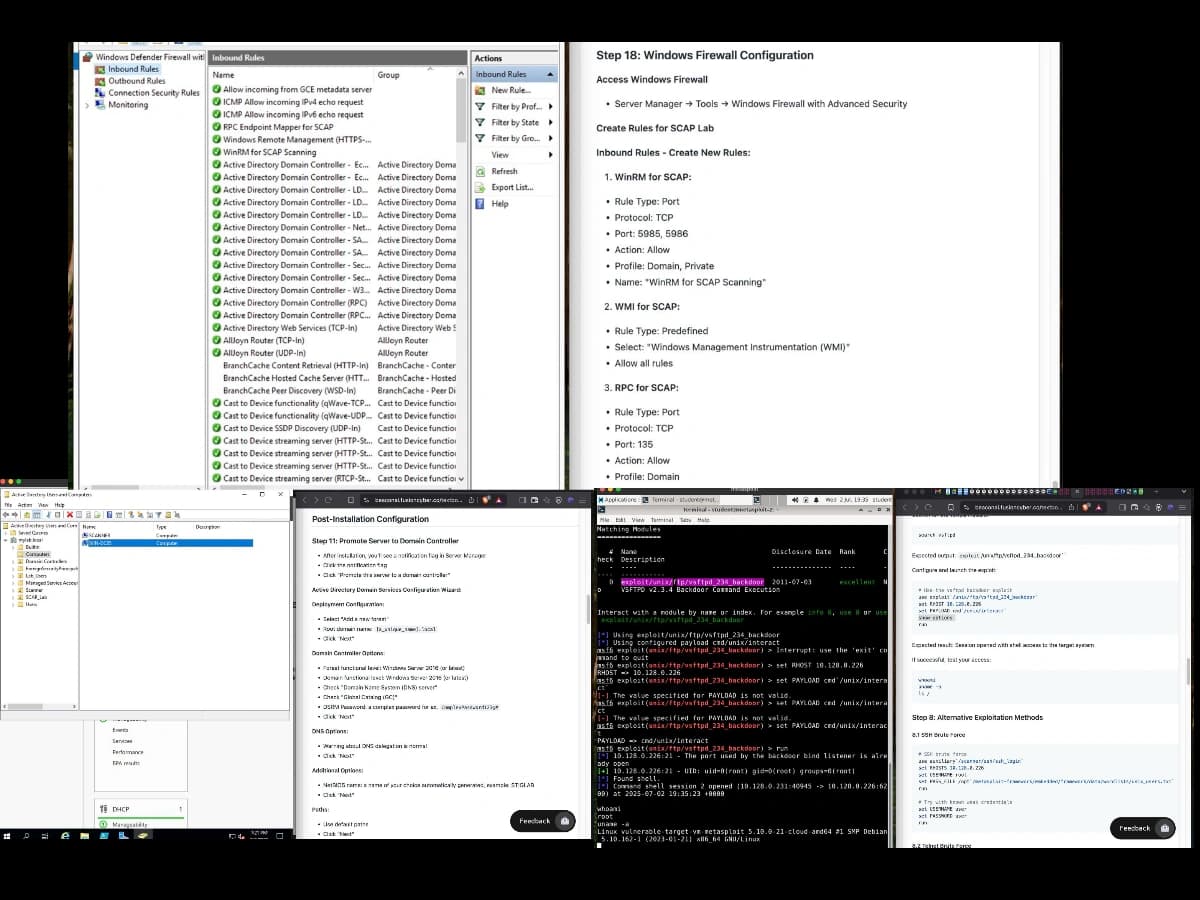Click Feedback button on Post-Installation page
Viewport: 1200px width, 900px height.
pos(543,821)
